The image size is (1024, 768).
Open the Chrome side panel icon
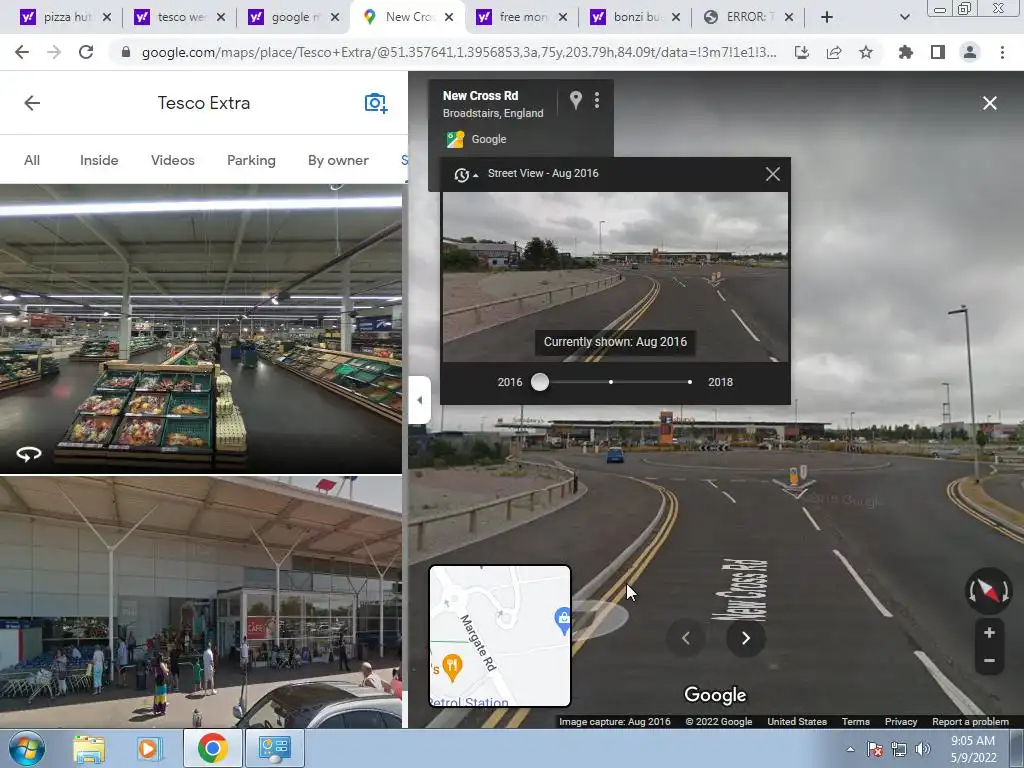938,52
